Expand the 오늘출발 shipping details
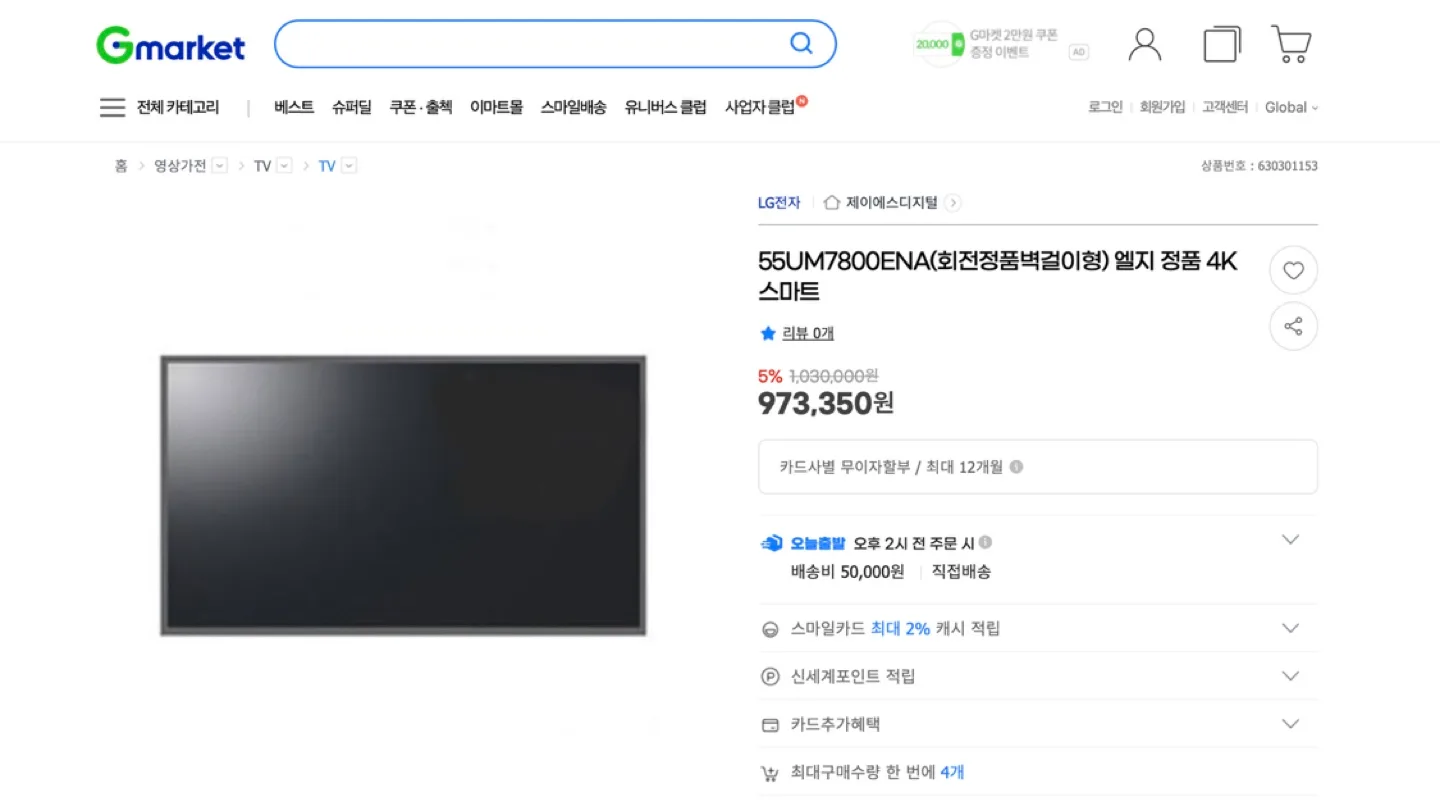1440x806 pixels. click(x=1290, y=540)
